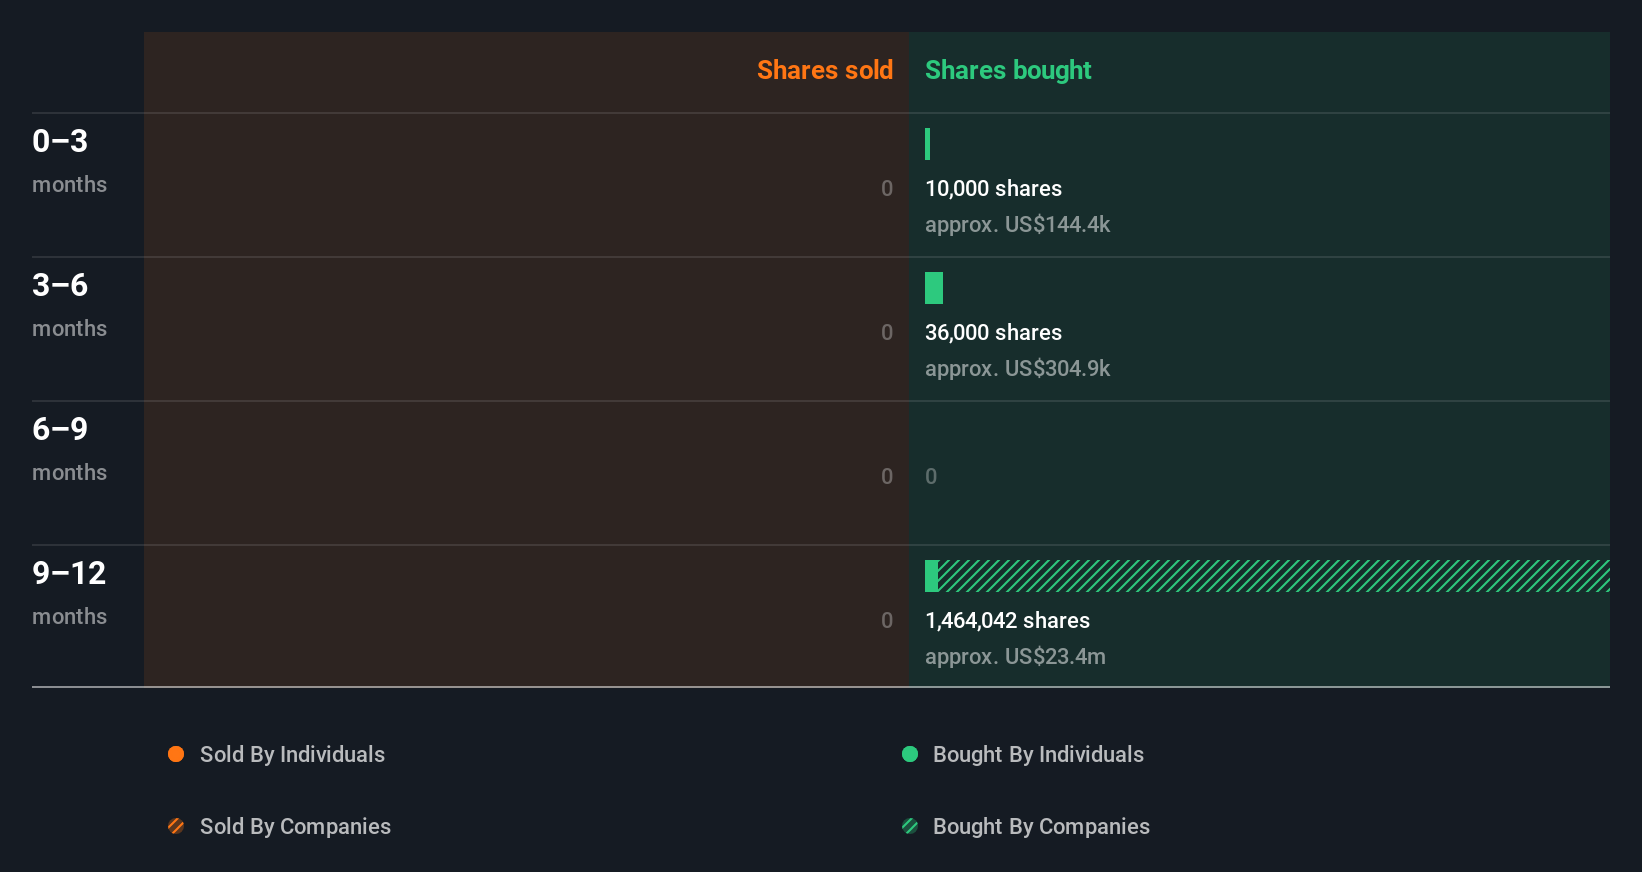
Task: Click the 6–9 months row label
Action: point(69,448)
